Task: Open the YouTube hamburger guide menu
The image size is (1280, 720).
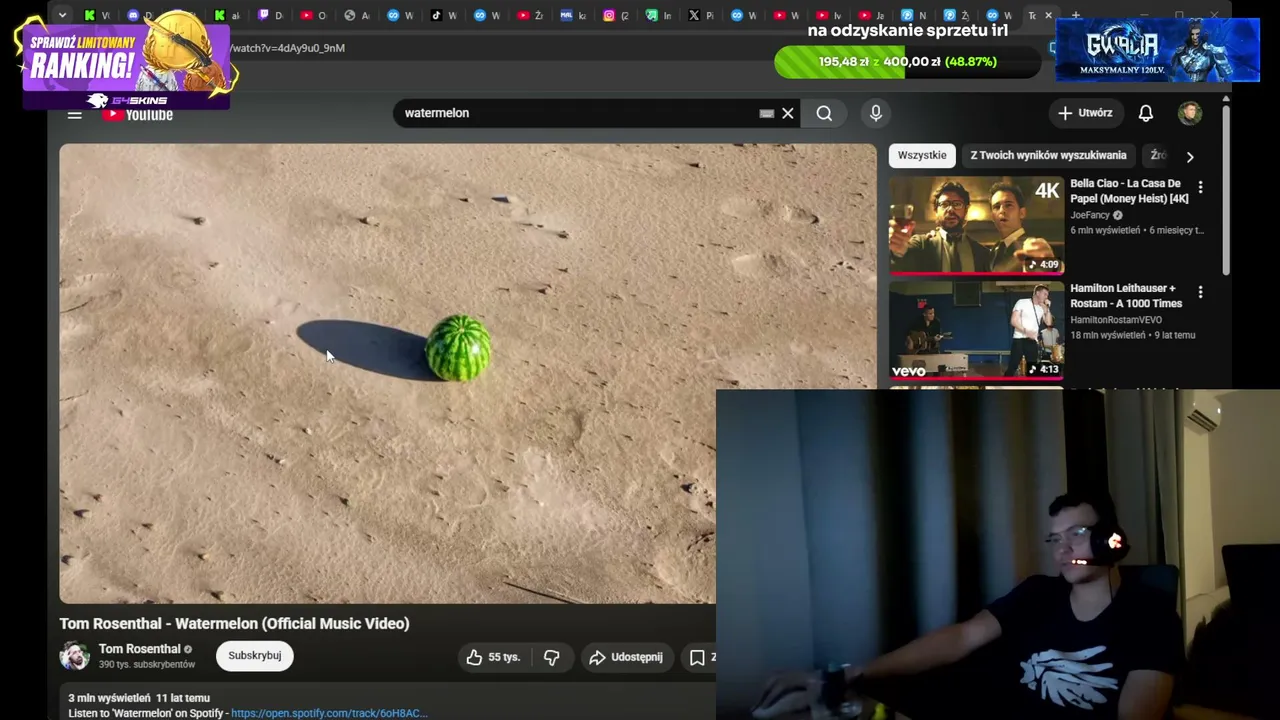Action: 74,114
